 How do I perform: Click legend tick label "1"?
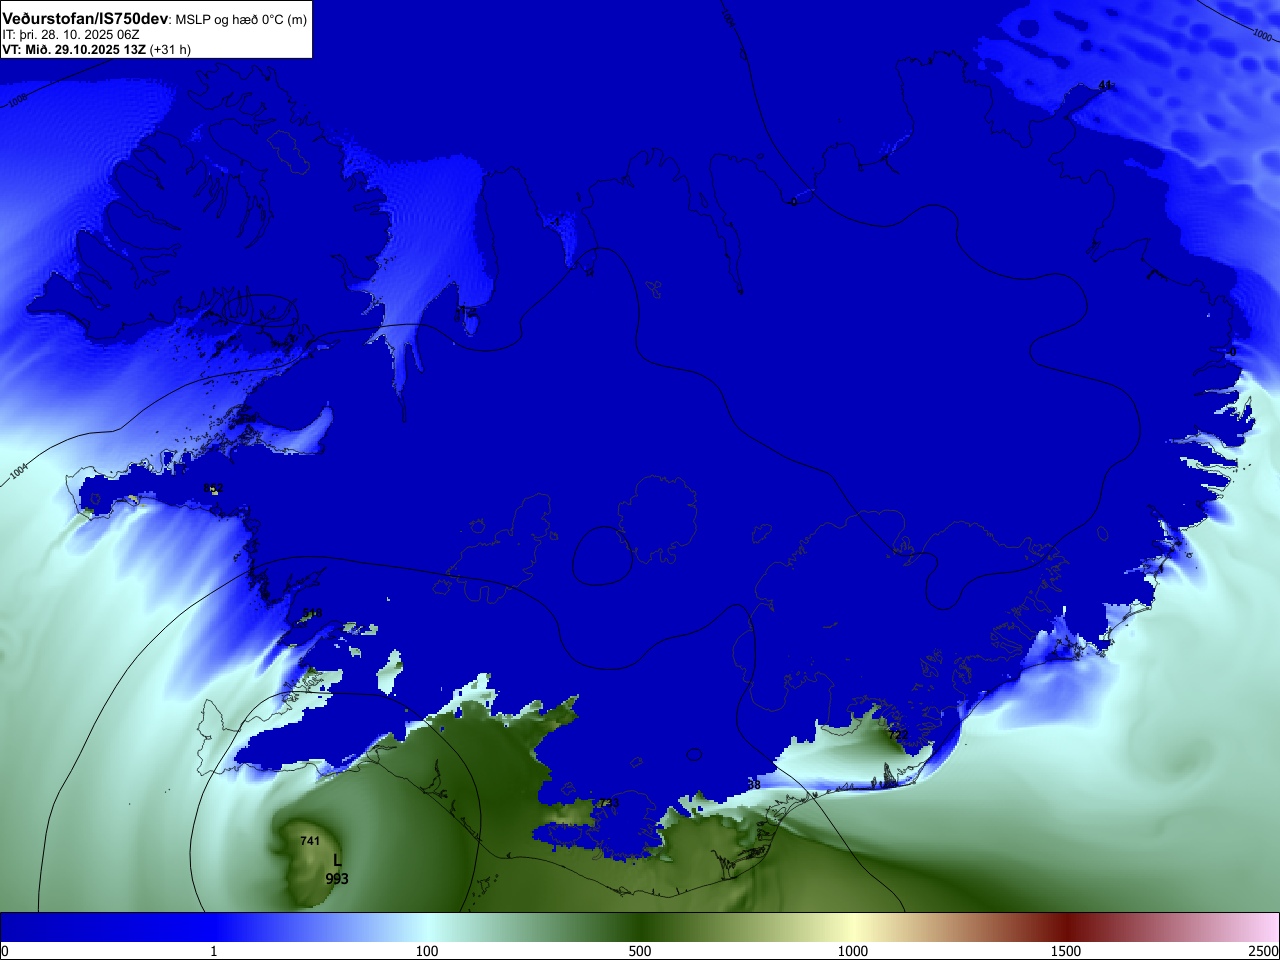(x=213, y=951)
